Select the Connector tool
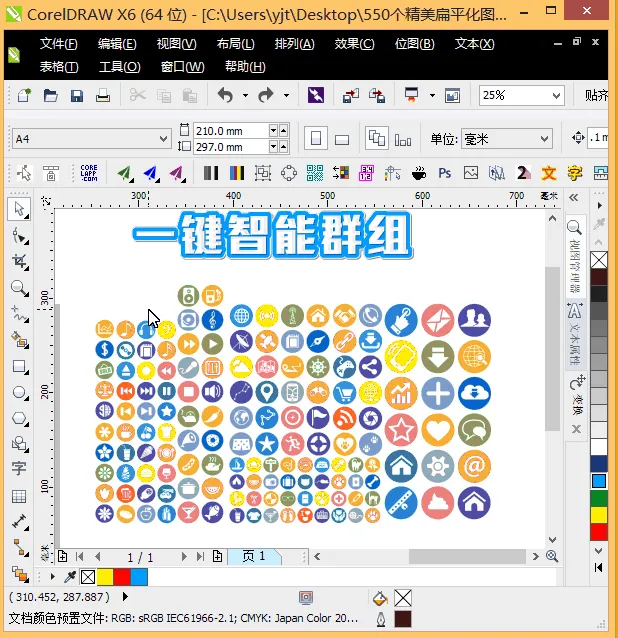 coord(19,547)
